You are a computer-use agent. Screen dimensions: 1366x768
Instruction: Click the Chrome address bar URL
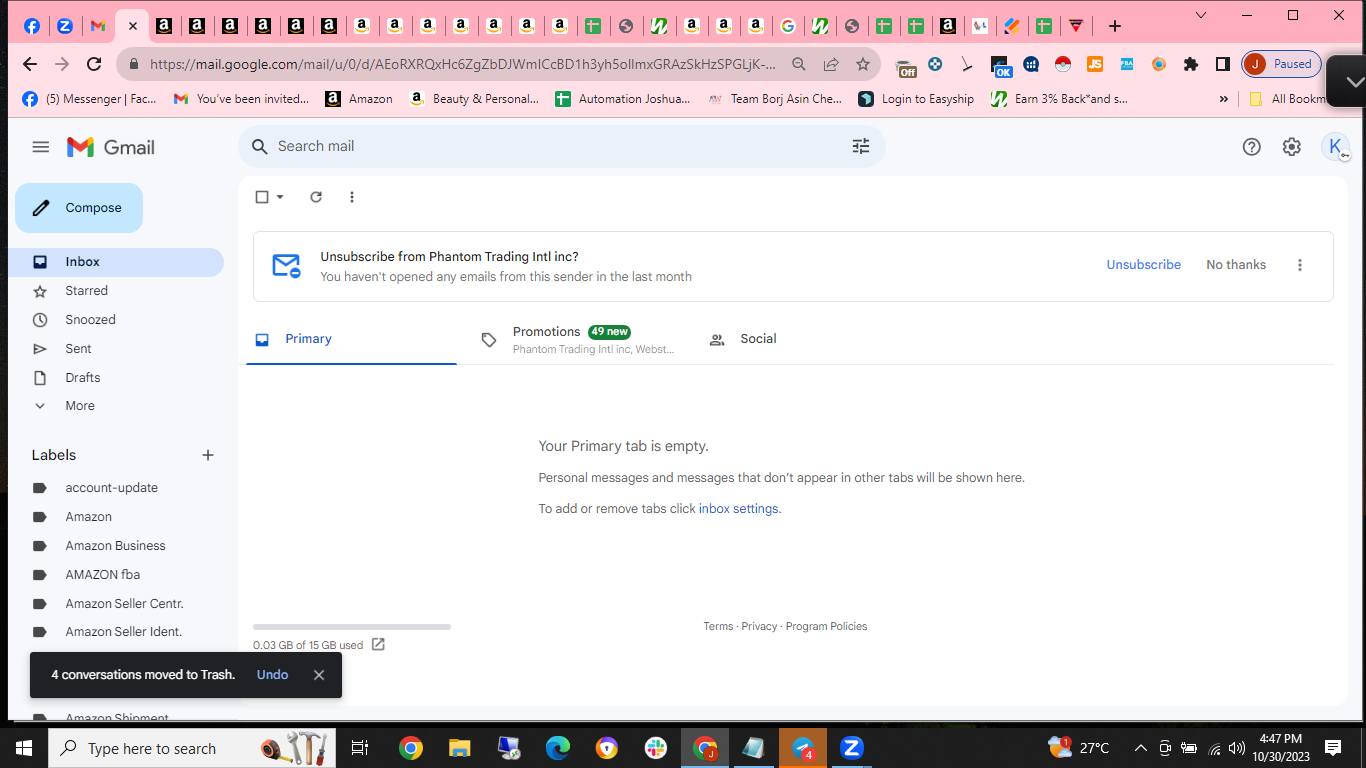pyautogui.click(x=462, y=64)
